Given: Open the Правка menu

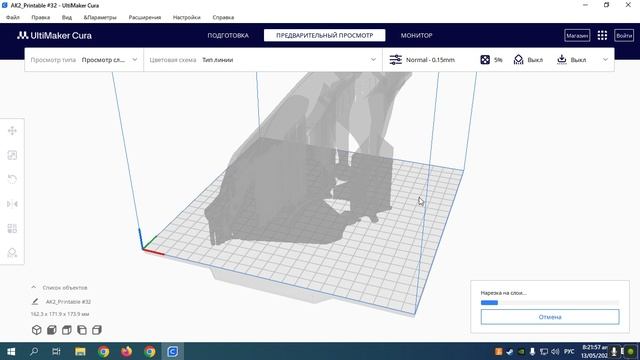Looking at the screenshot, I should (x=41, y=18).
